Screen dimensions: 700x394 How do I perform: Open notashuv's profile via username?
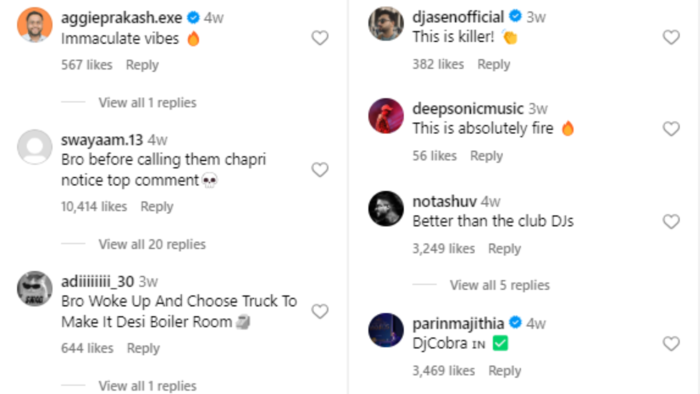tap(444, 201)
